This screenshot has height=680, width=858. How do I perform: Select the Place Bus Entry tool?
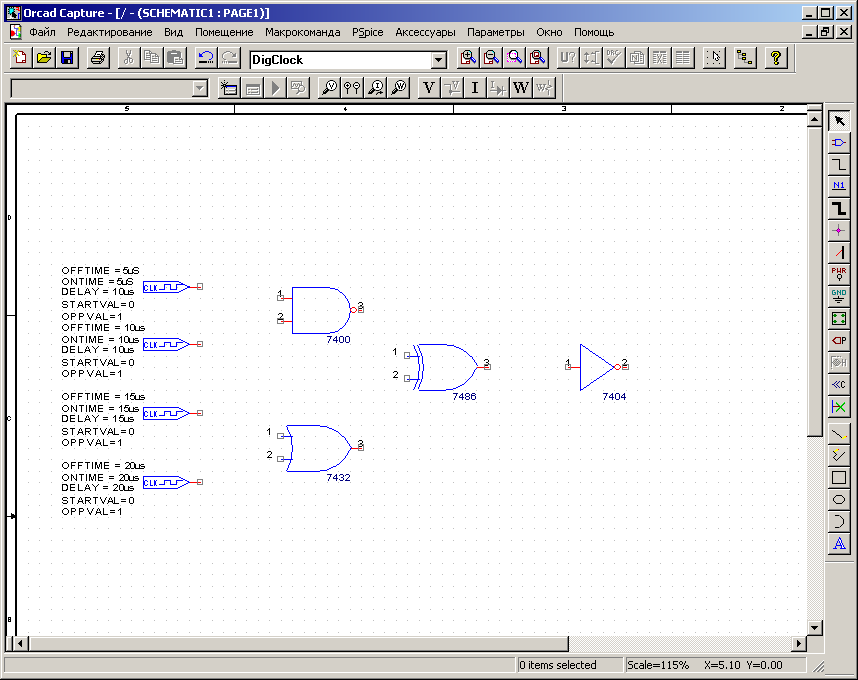click(x=839, y=252)
